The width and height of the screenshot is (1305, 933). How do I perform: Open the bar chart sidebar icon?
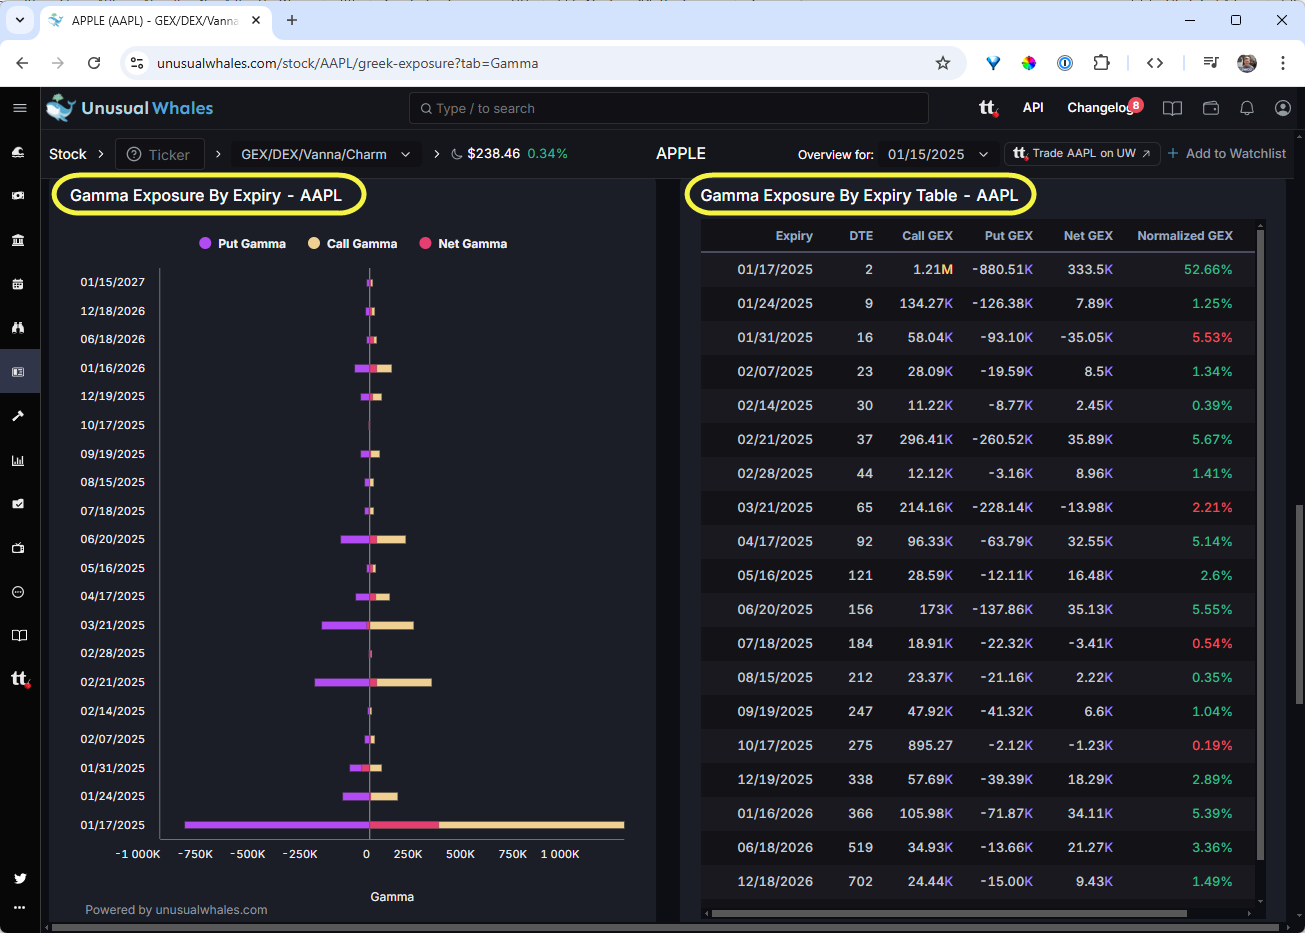click(18, 460)
